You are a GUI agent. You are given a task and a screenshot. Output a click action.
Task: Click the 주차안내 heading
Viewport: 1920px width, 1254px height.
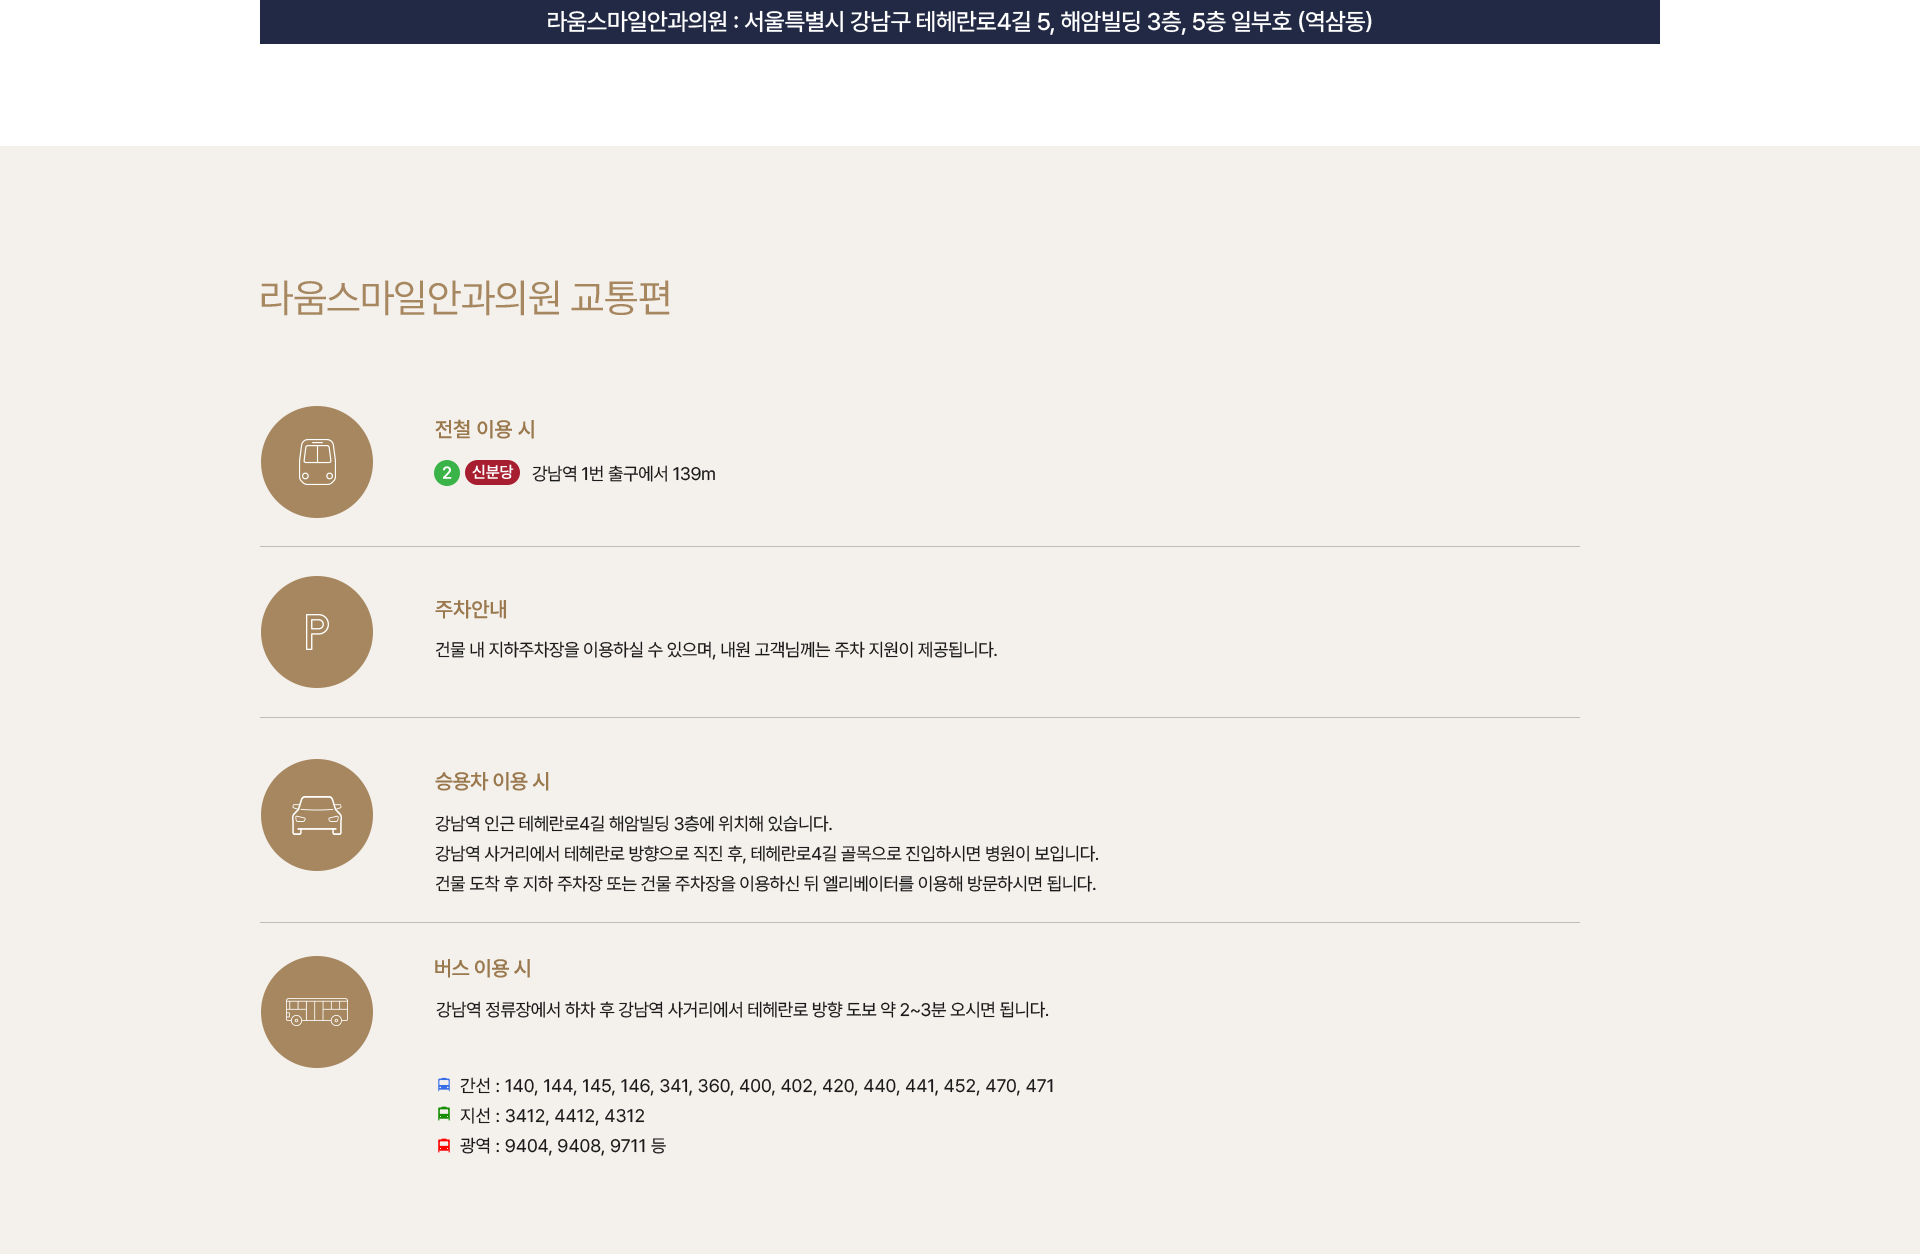point(471,609)
